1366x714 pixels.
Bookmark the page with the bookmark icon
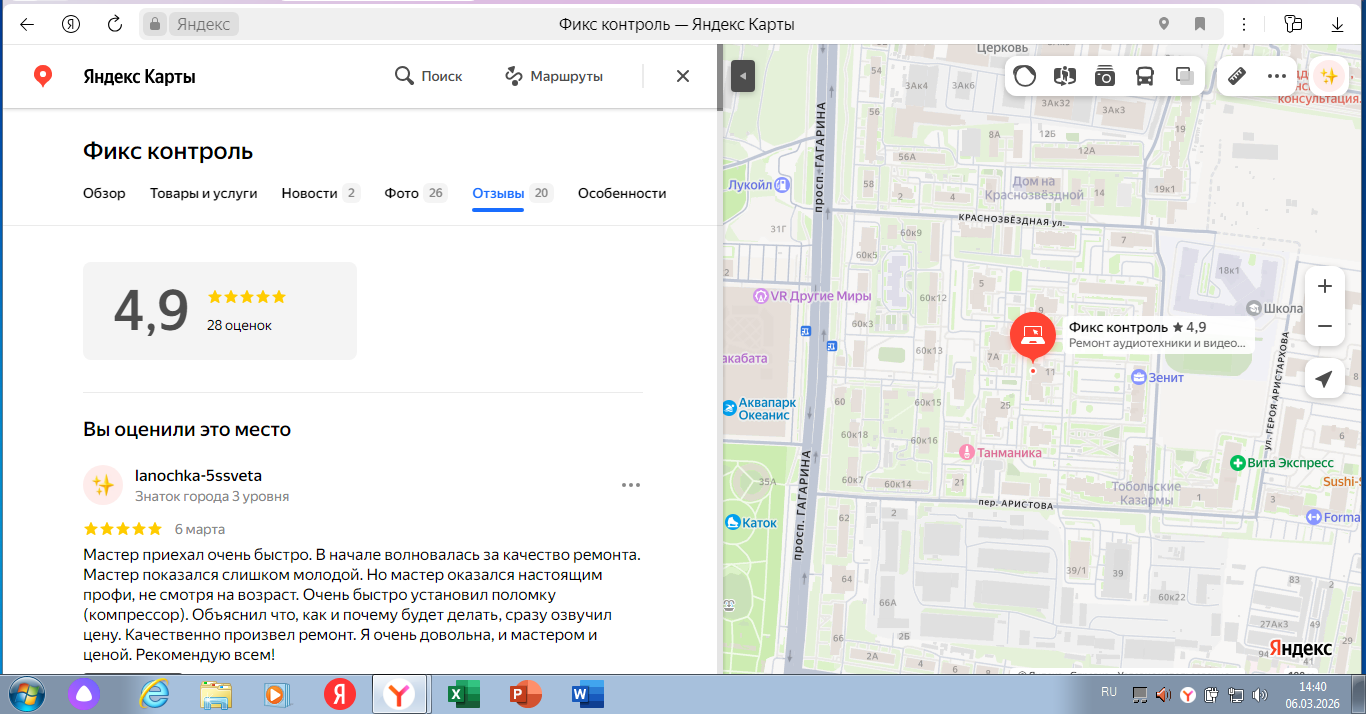click(x=1200, y=24)
